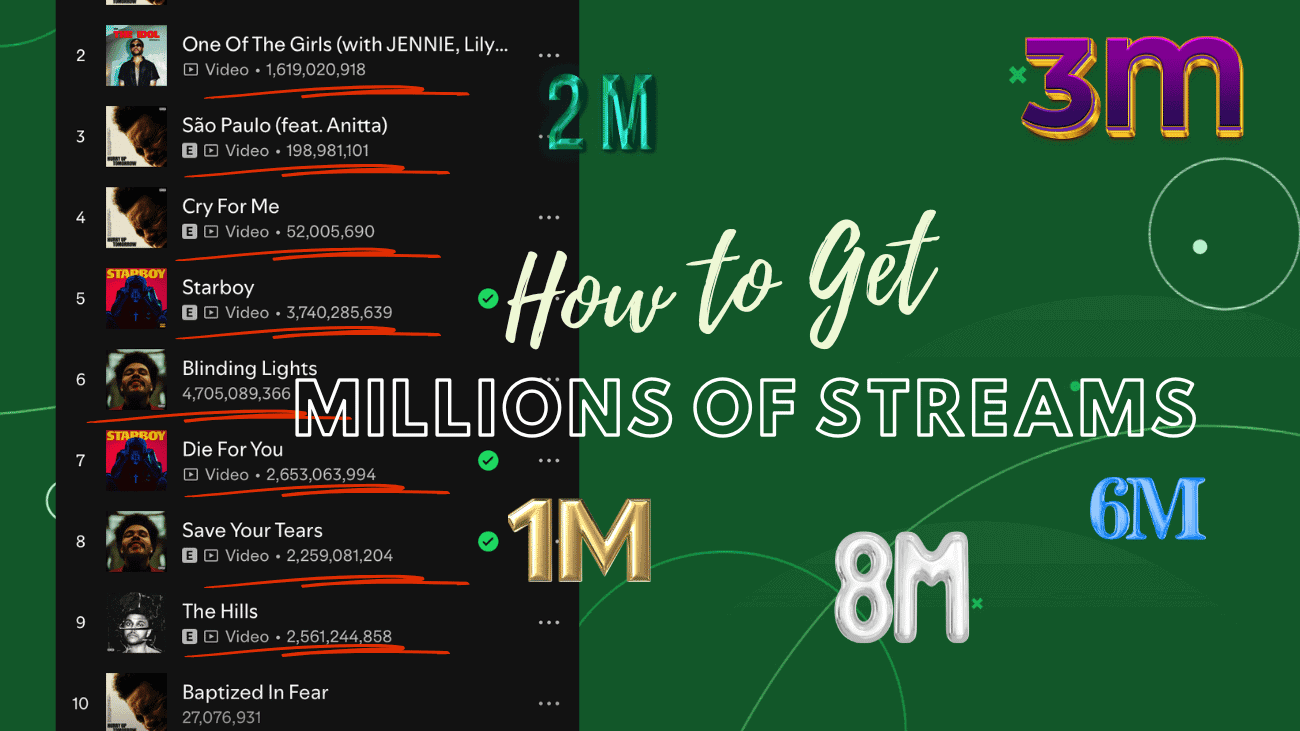Viewport: 1300px width, 731px height.
Task: Click the Blinding Lights album cover thumbnail
Action: tap(136, 379)
